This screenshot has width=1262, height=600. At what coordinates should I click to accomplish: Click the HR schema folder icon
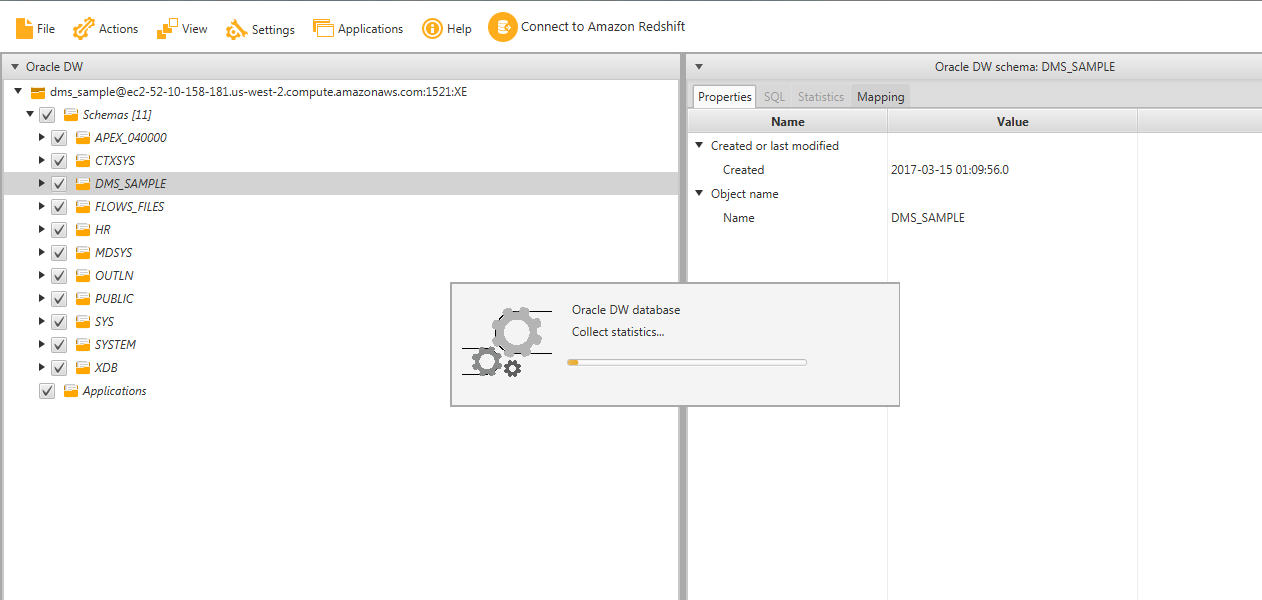[x=83, y=230]
